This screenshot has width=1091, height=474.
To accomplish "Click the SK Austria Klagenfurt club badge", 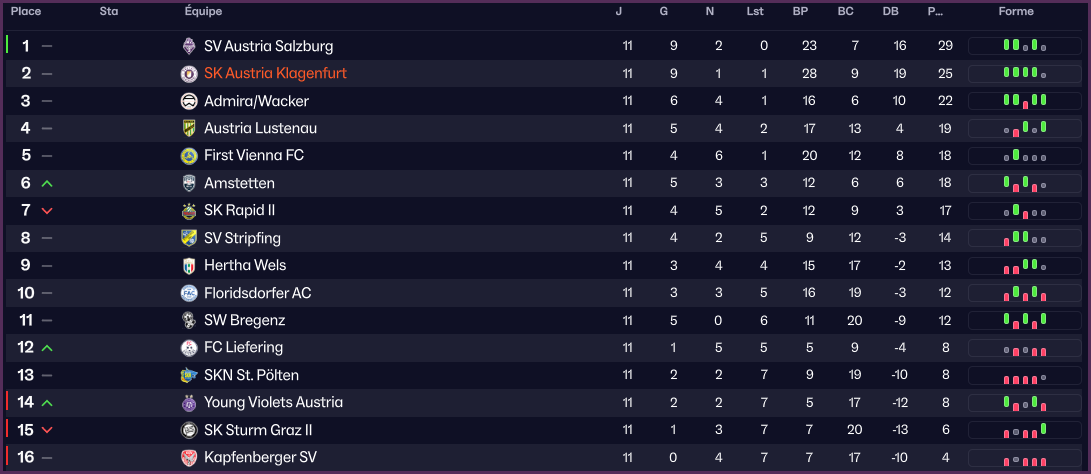I will coord(189,74).
